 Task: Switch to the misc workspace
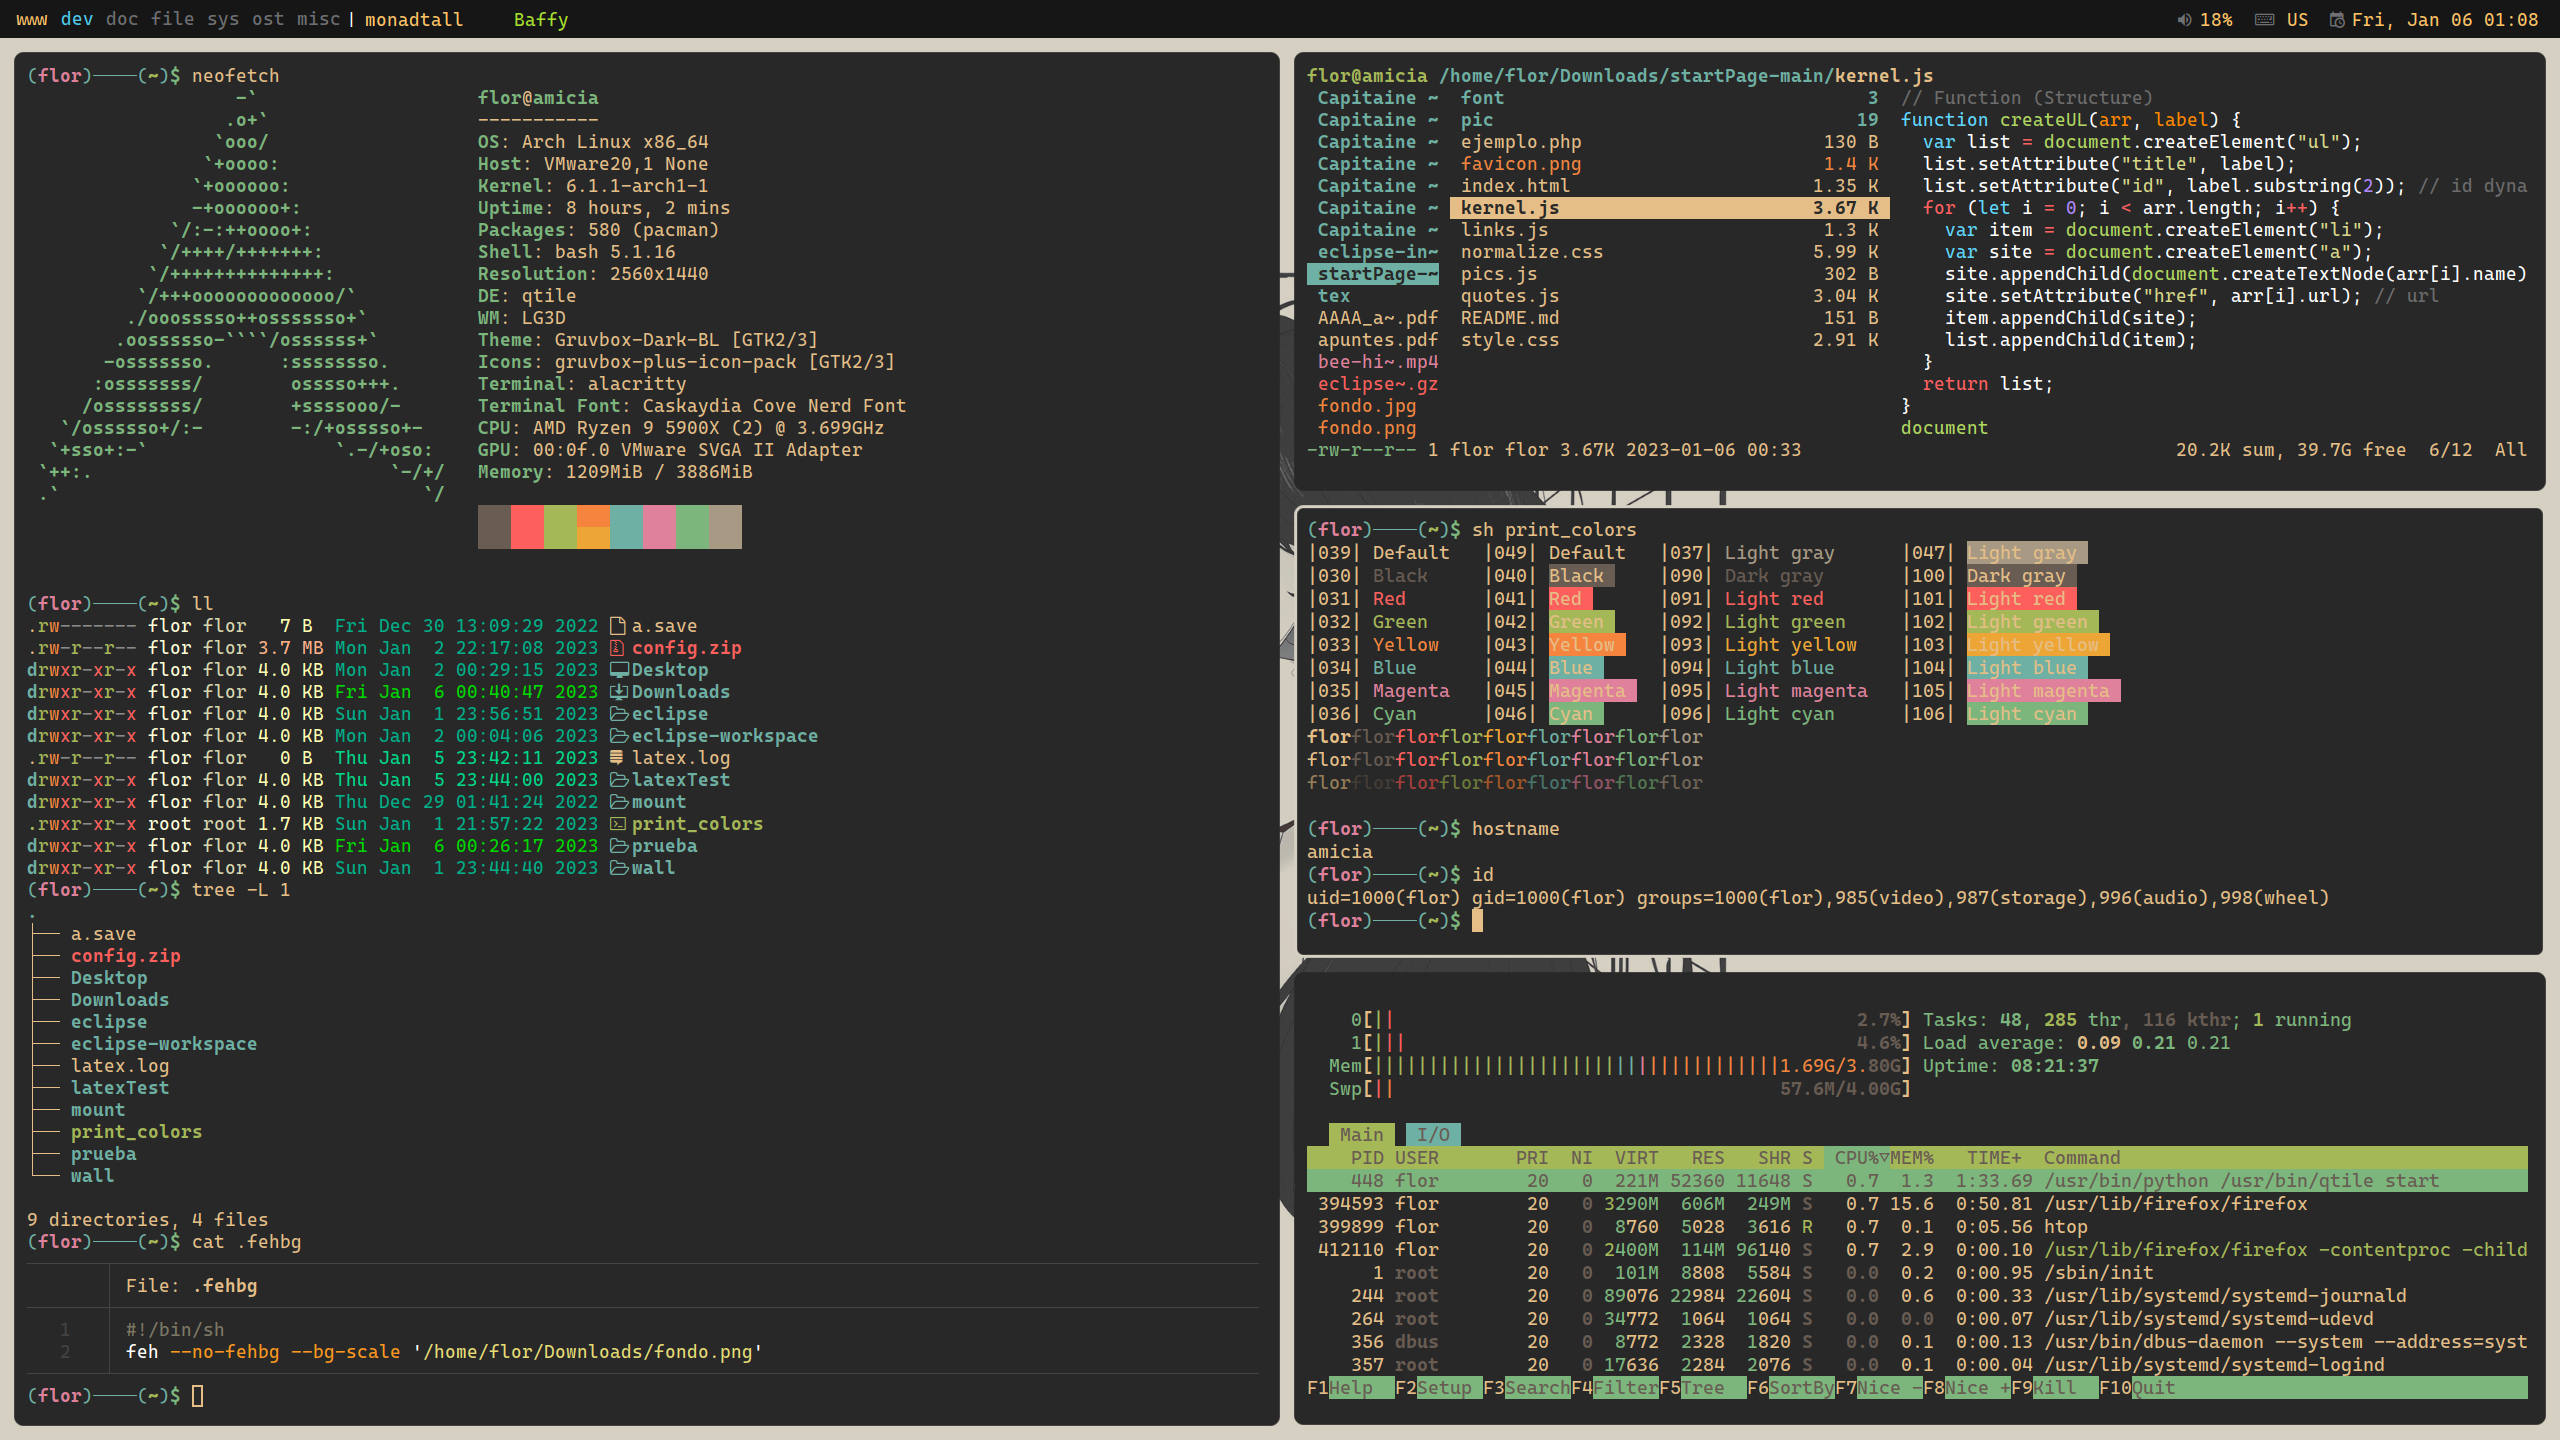click(318, 19)
